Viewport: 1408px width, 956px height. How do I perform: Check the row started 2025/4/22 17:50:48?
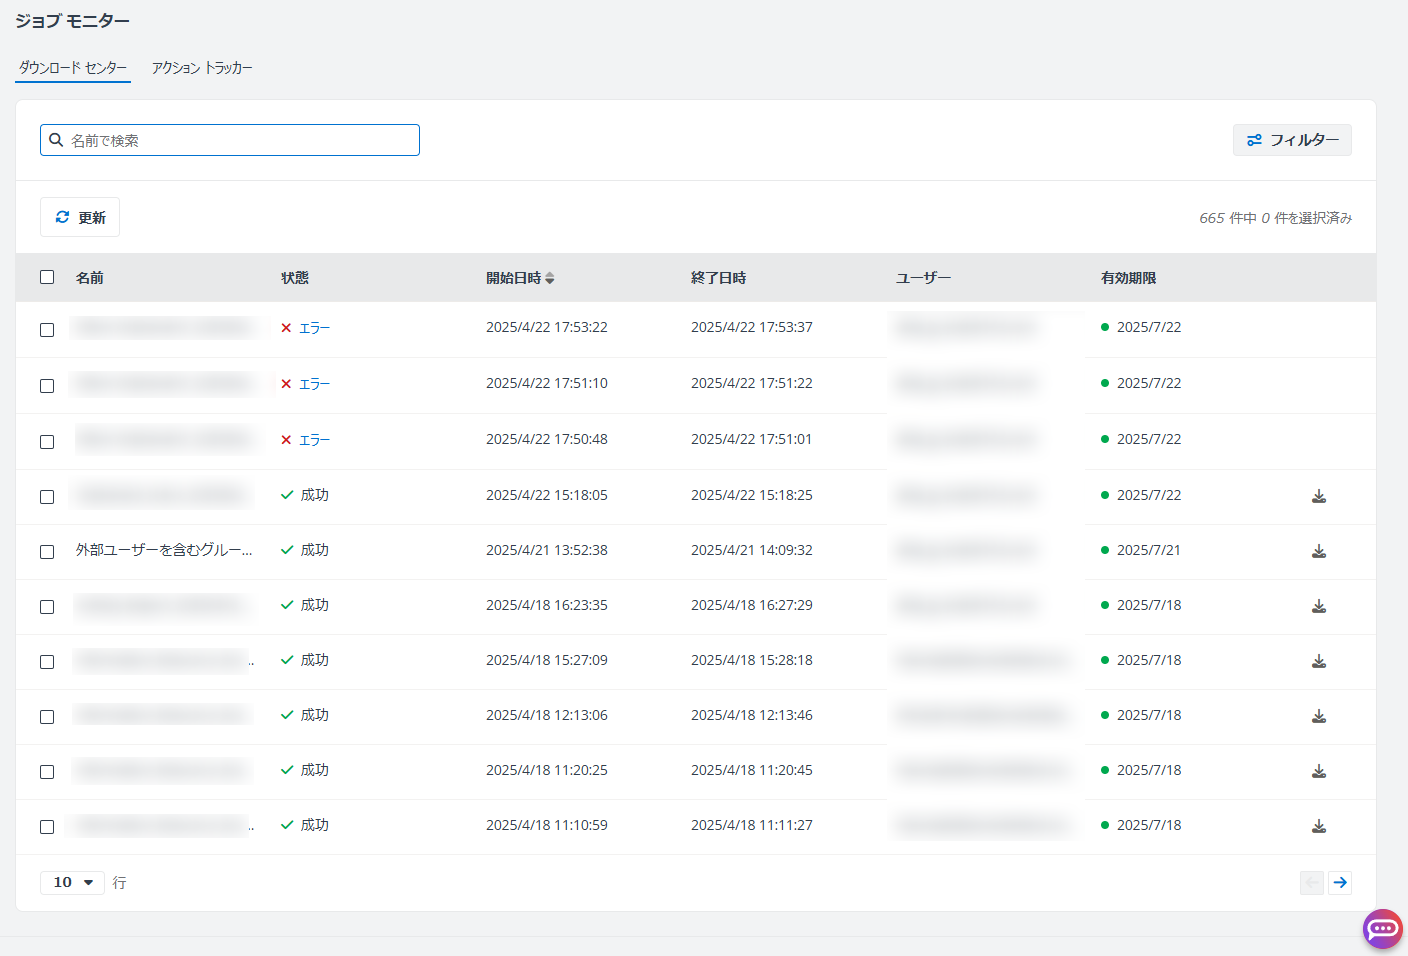(x=47, y=441)
